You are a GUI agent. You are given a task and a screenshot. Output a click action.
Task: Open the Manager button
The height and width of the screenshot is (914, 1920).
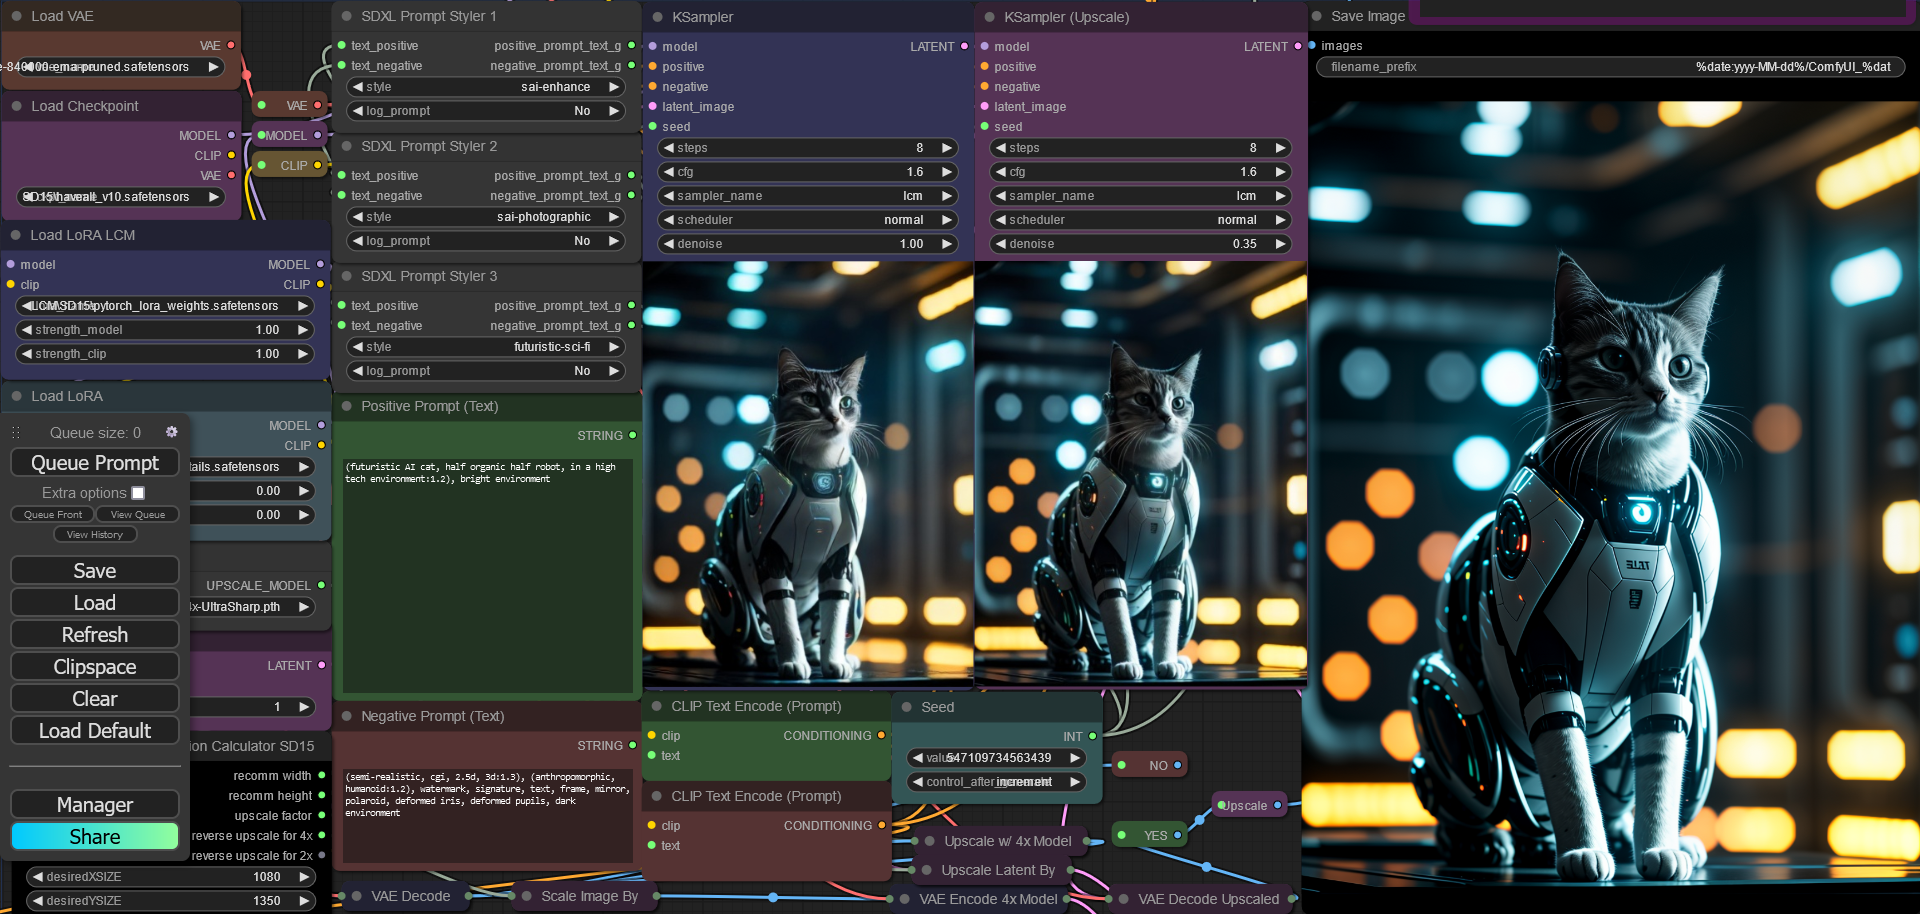[95, 805]
